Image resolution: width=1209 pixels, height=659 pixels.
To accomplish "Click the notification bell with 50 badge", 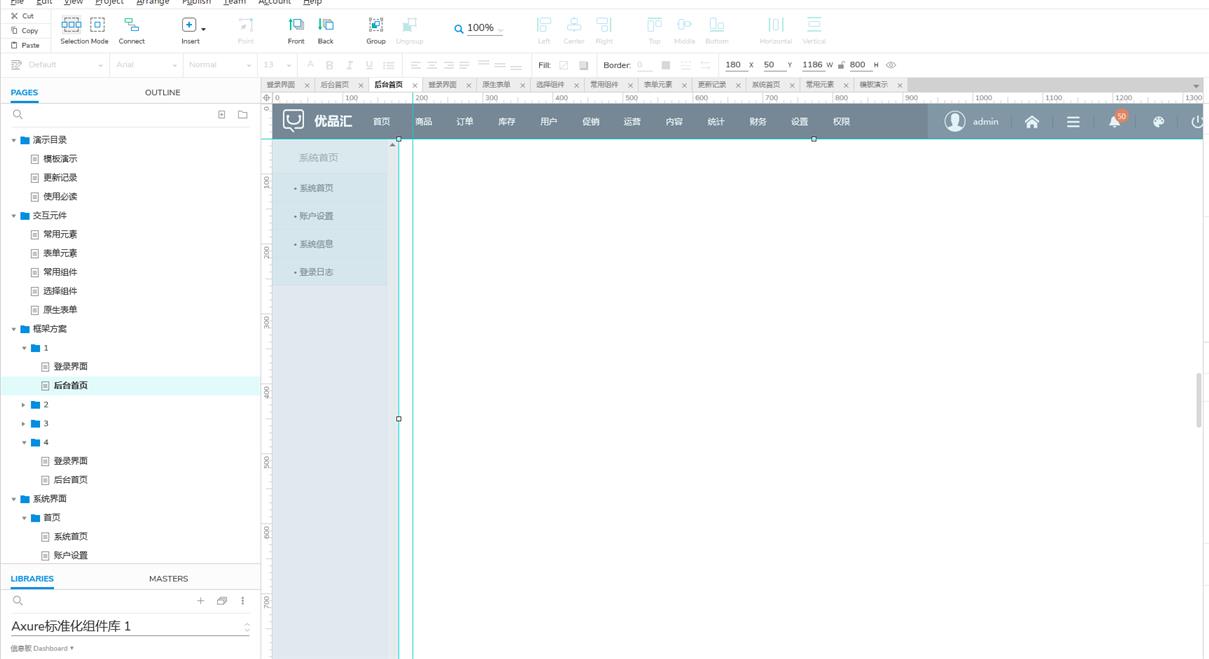I will [x=1116, y=120].
